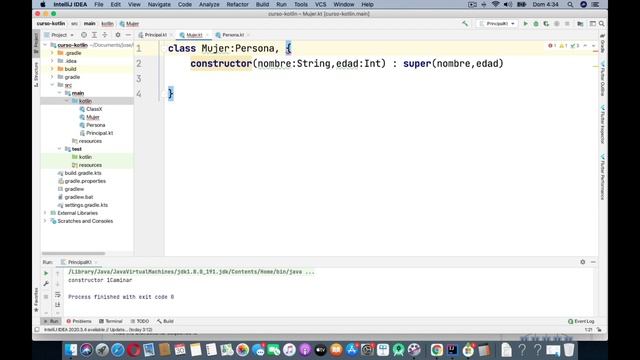The height and width of the screenshot is (360, 640).
Task: Open Flutter Outline tool window stripe
Action: [602, 78]
